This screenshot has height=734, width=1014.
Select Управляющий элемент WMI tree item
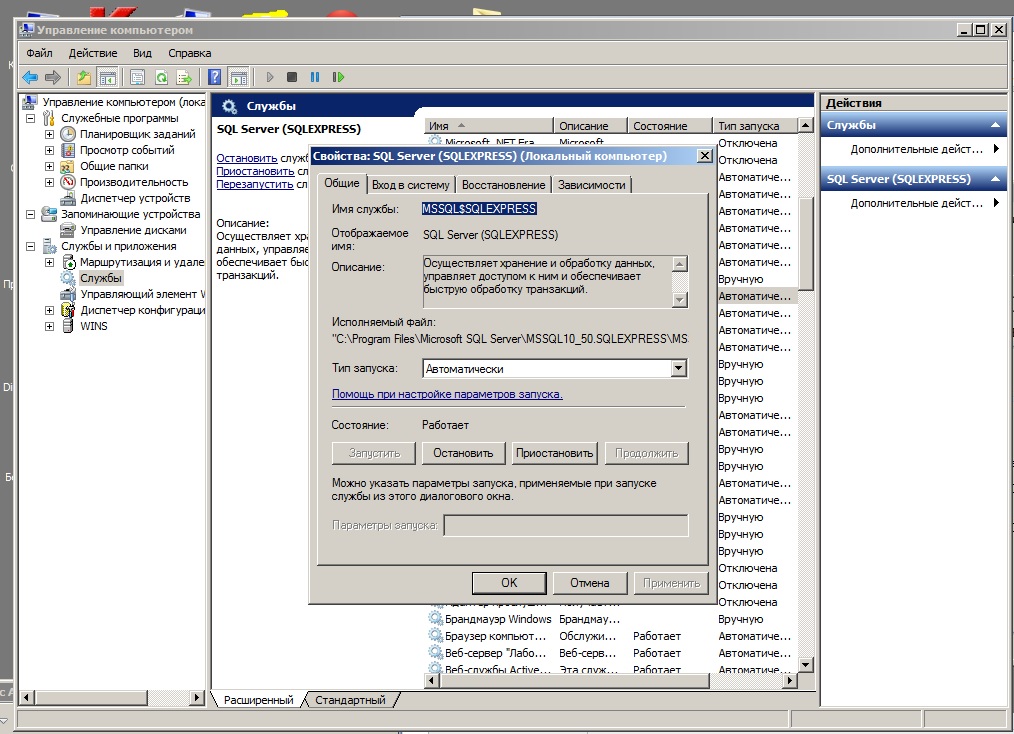(x=142, y=294)
